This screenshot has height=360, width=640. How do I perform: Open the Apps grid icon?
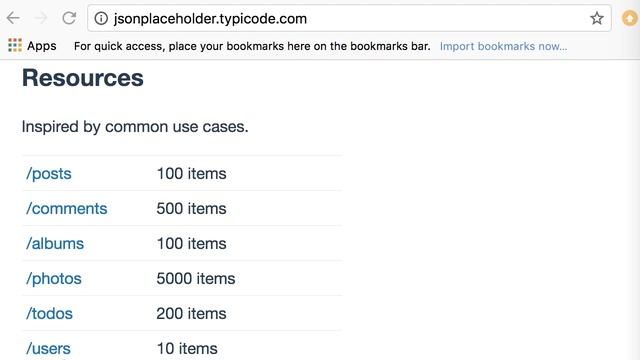pos(15,45)
